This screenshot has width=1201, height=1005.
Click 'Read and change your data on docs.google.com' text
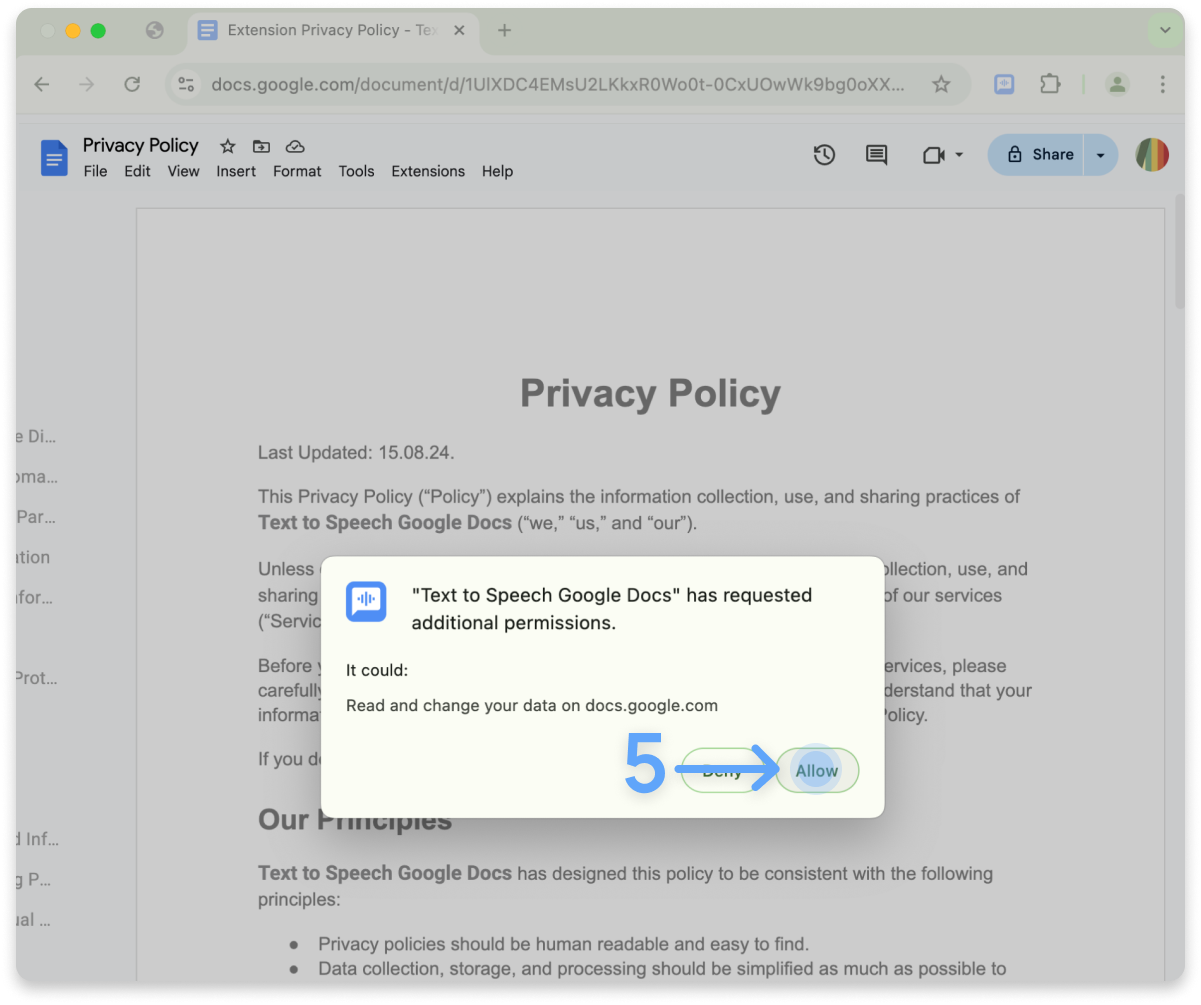click(x=532, y=705)
